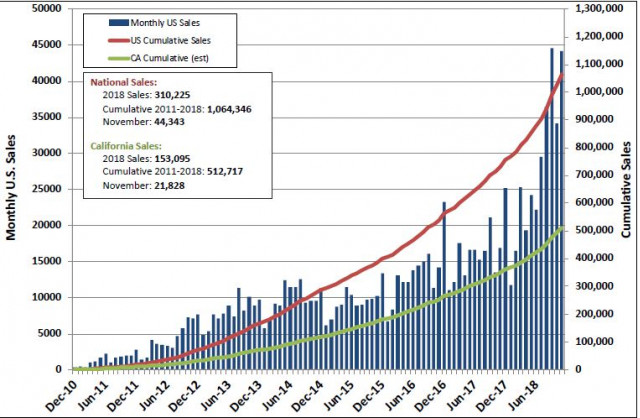Click the right axis label 1,300,000
Screen dimensions: 640x418
pyautogui.click(x=599, y=8)
